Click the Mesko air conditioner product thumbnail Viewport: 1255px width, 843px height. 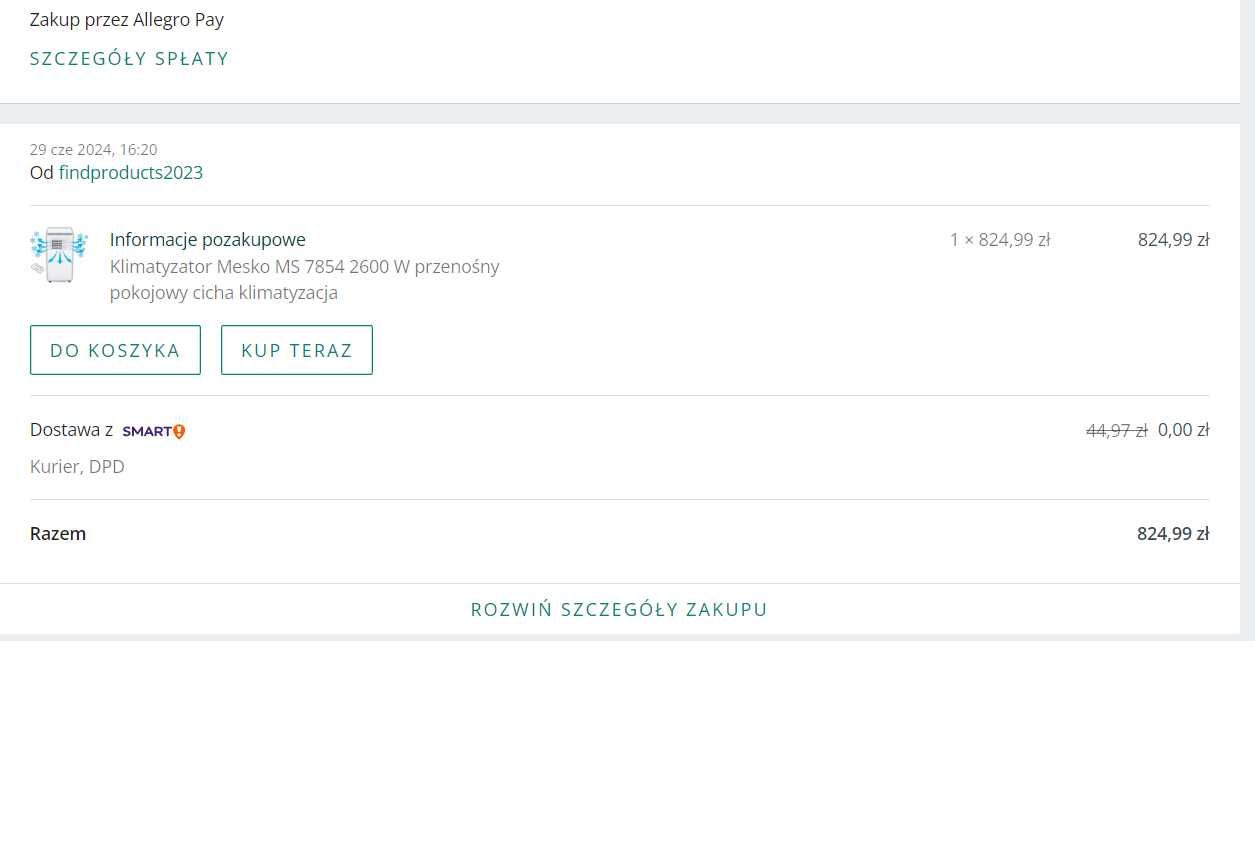tap(59, 255)
